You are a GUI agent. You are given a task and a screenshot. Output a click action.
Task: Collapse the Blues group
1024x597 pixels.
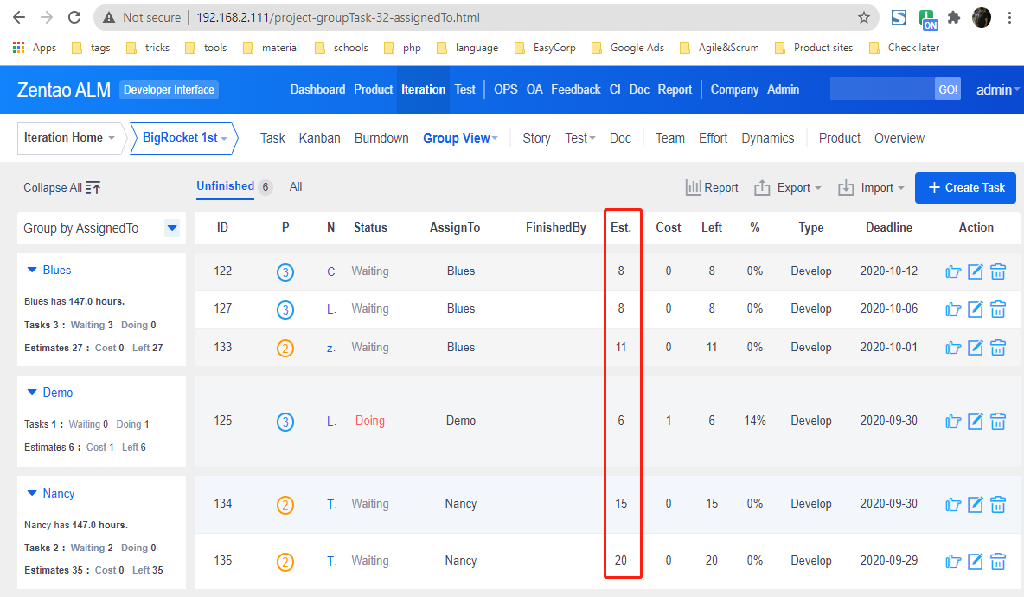point(32,270)
